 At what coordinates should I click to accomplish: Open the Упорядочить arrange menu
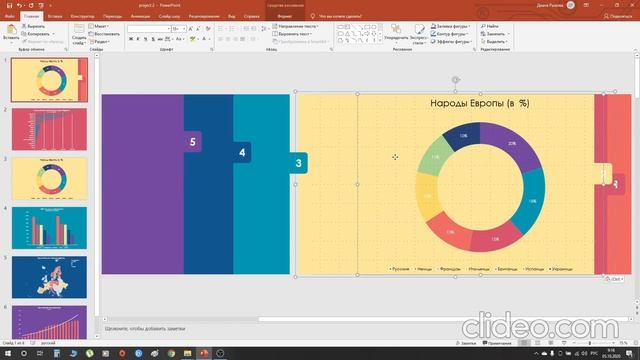click(396, 34)
